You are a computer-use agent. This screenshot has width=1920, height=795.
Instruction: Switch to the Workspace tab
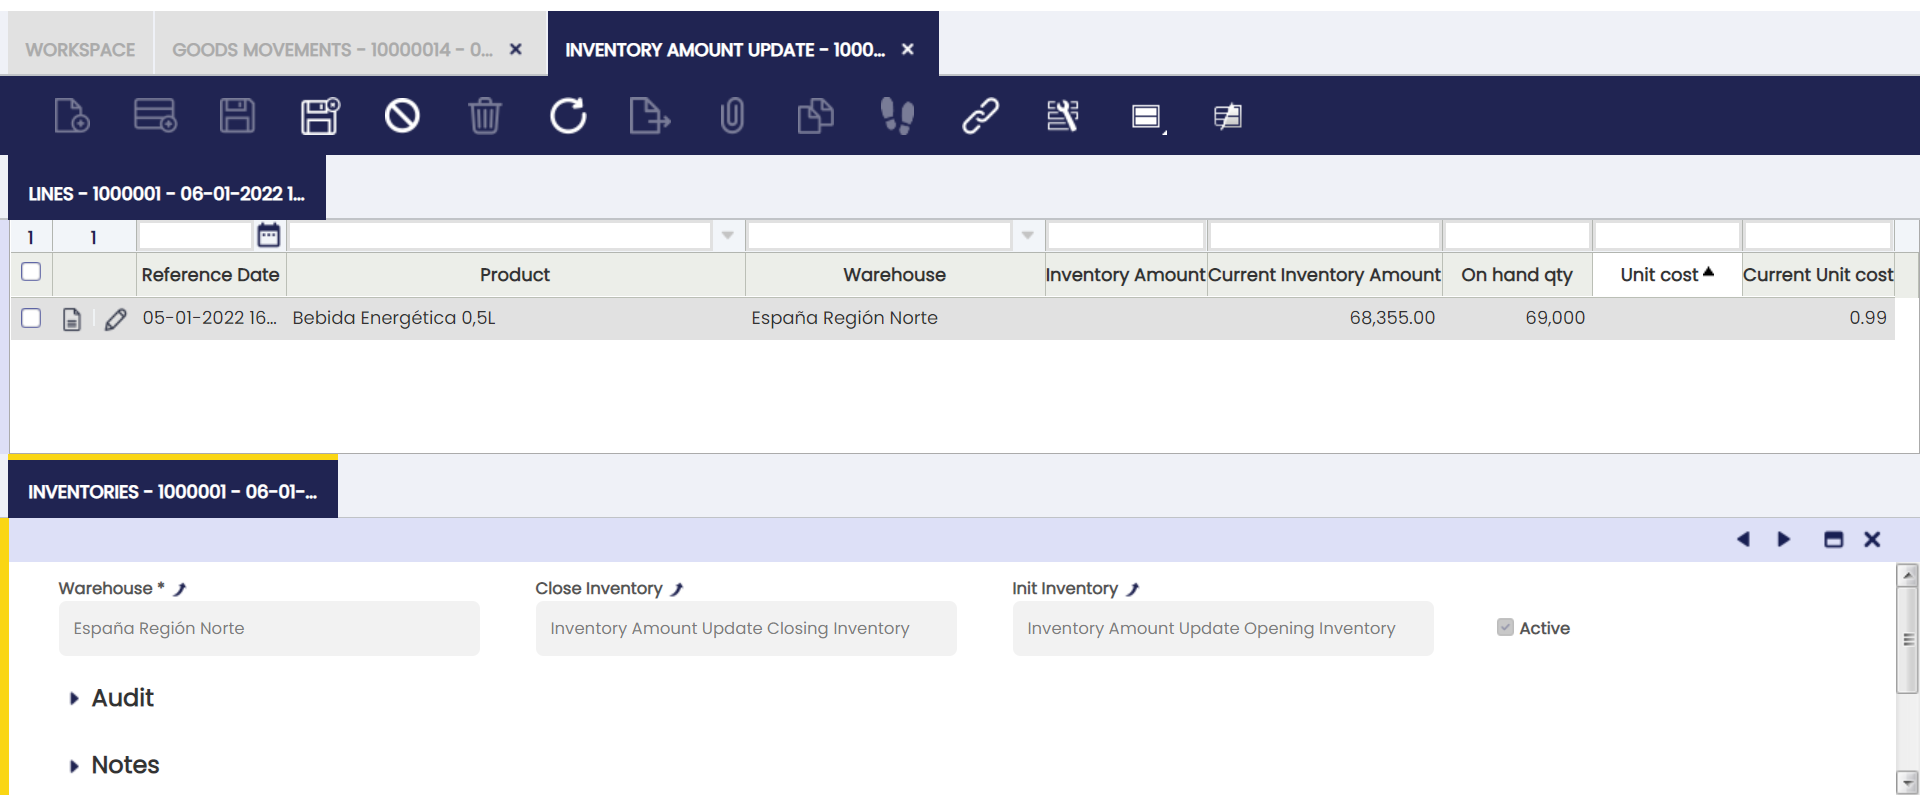[x=80, y=49]
